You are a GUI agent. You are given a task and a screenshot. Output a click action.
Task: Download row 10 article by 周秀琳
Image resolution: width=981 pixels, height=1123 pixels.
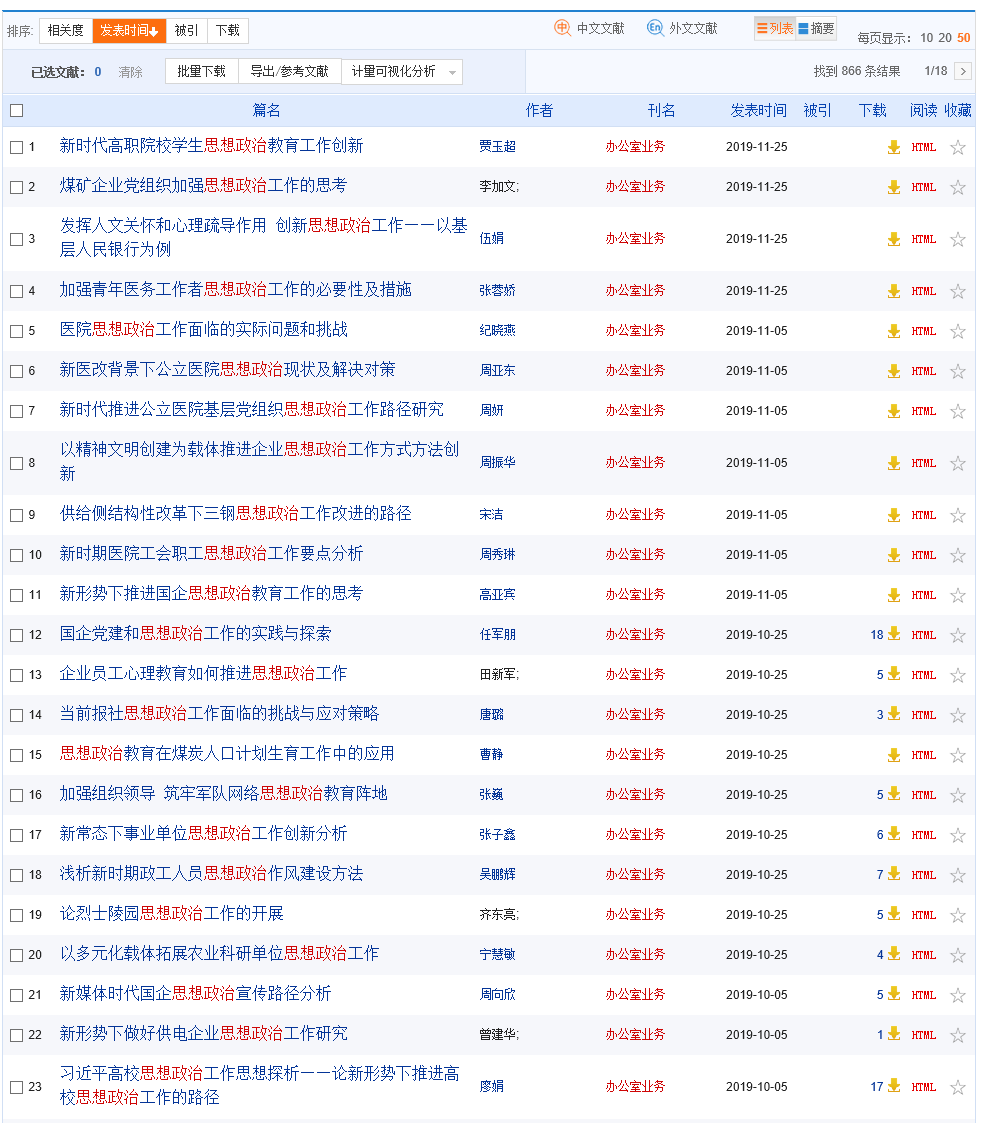[x=894, y=556]
